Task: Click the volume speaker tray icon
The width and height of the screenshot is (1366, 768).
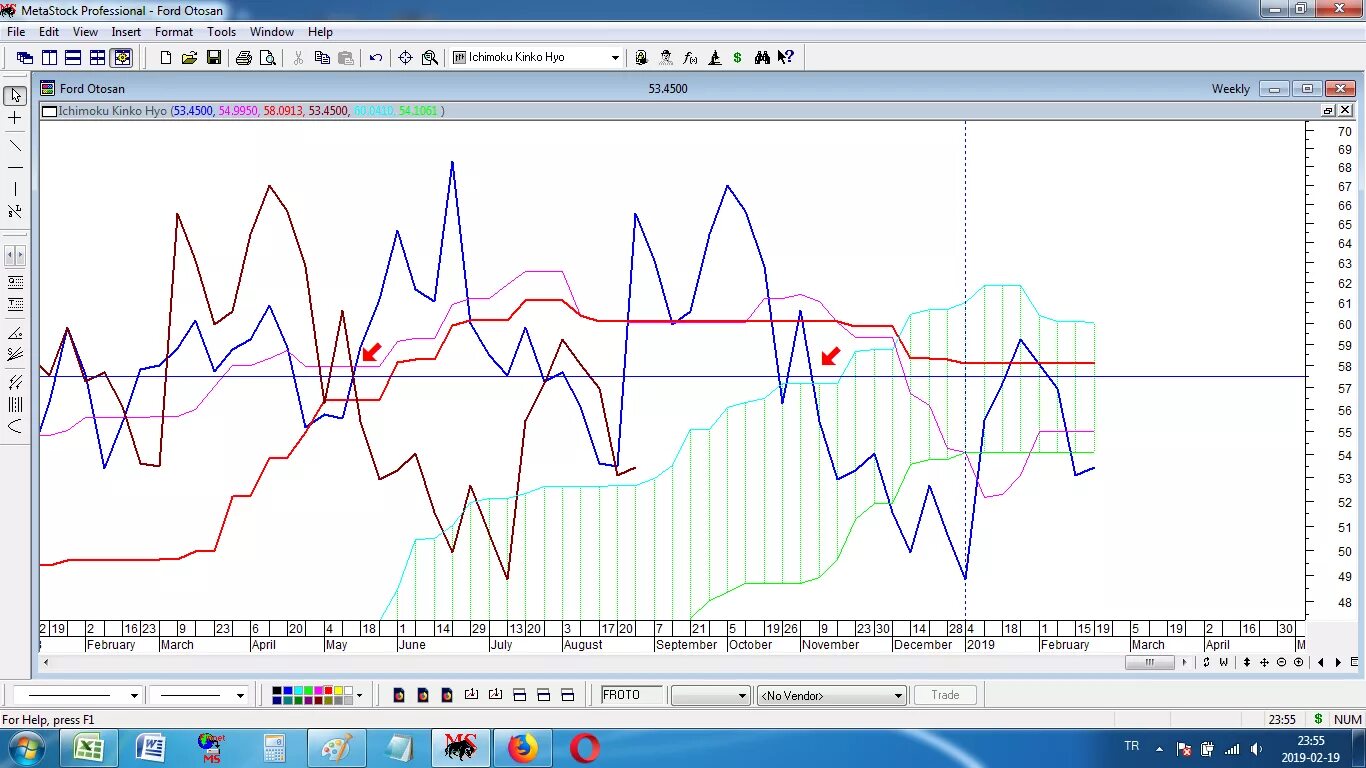Action: (x=1256, y=748)
